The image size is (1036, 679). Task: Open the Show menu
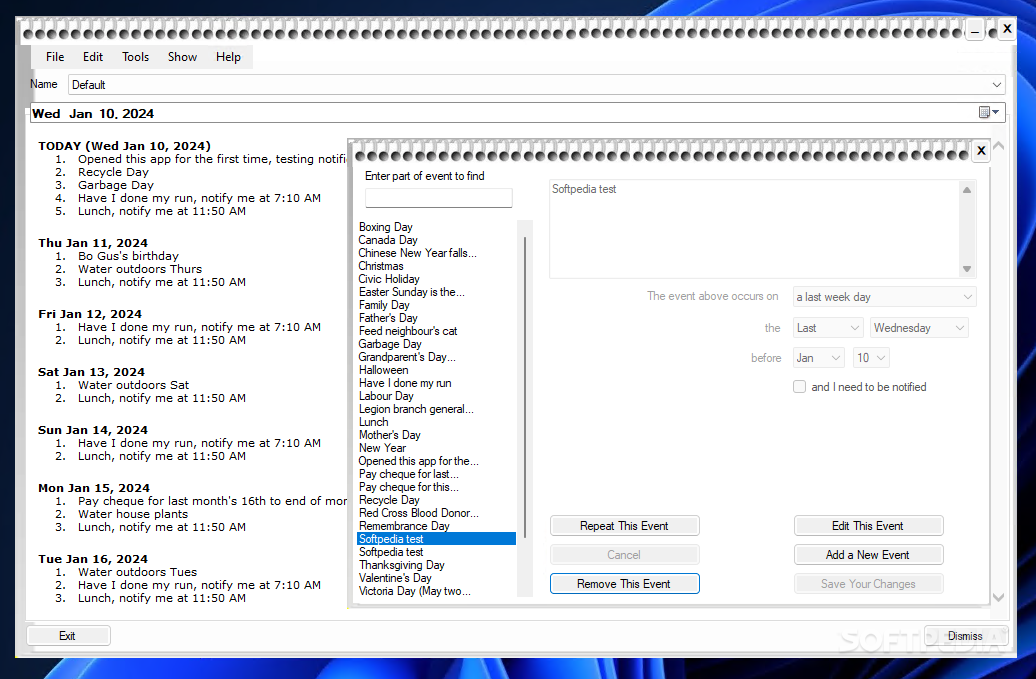(x=182, y=57)
